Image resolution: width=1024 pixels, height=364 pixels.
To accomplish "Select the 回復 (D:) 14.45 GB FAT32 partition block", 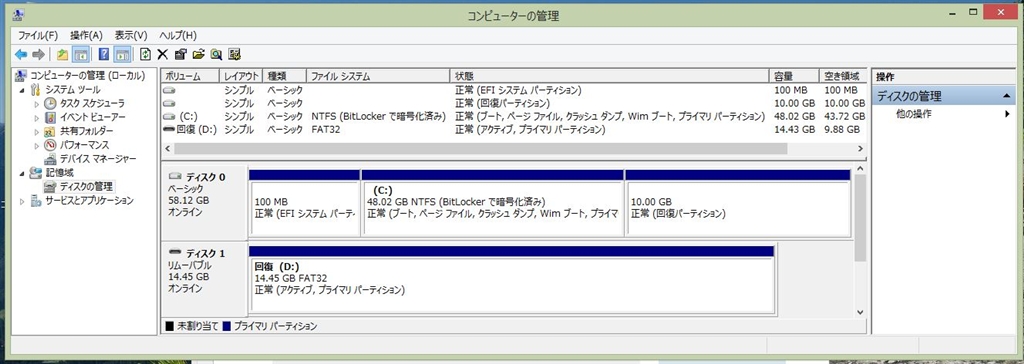I will click(511, 280).
